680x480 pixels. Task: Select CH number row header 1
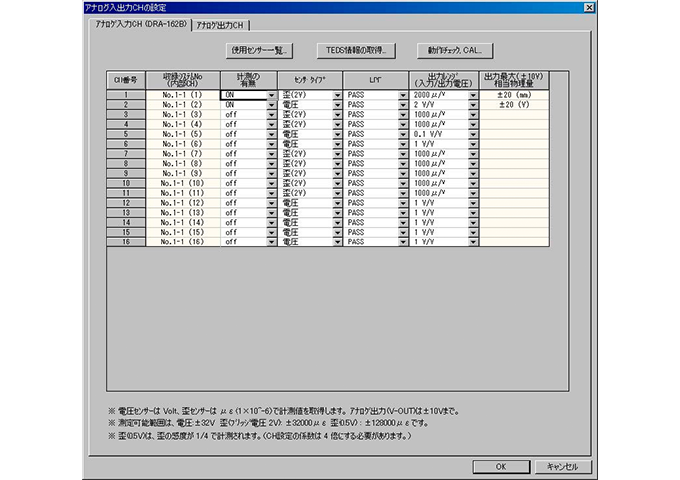[x=126, y=95]
